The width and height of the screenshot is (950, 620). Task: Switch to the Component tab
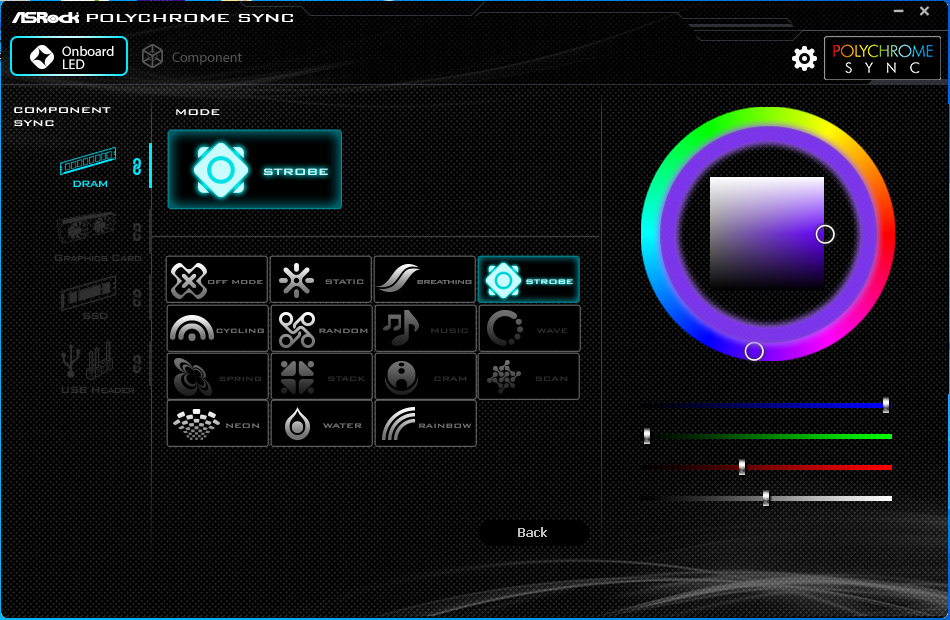pyautogui.click(x=191, y=57)
